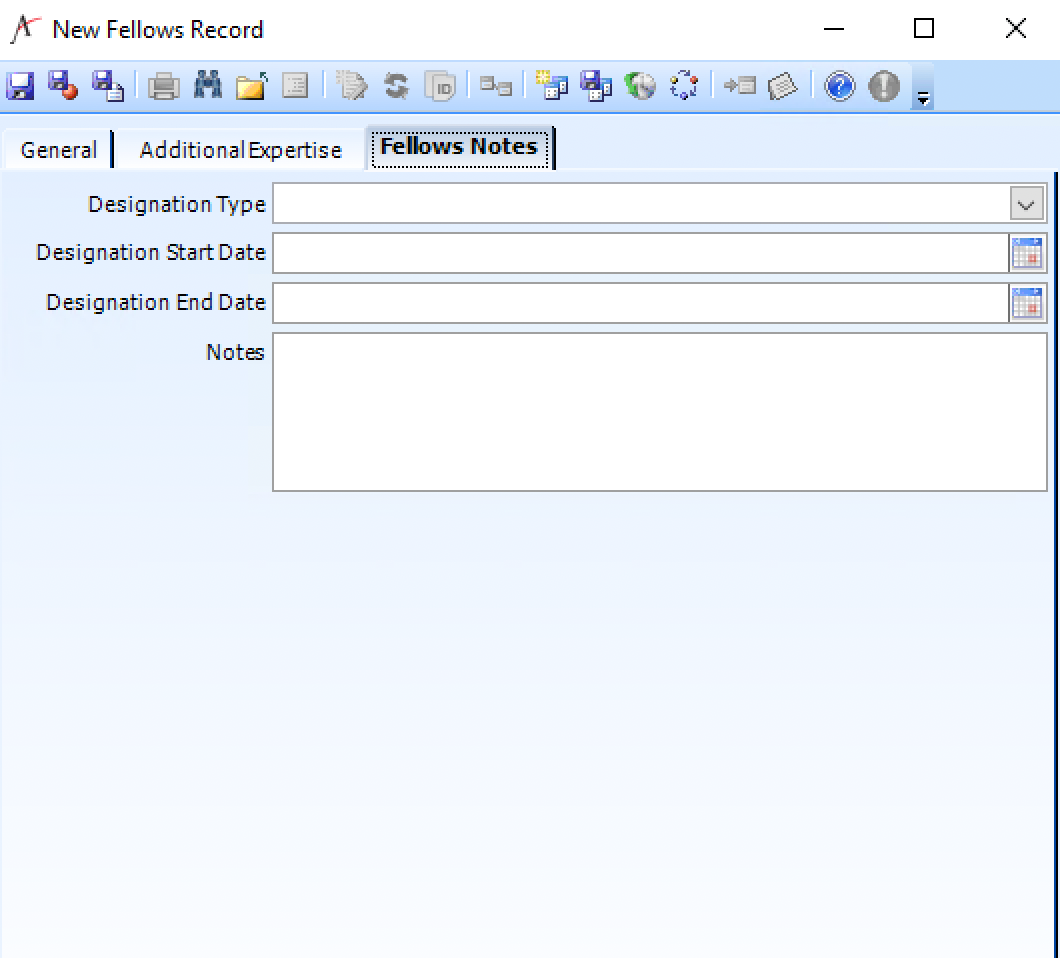1060x958 pixels.
Task: Select the Save and New icon
Action: pos(107,86)
